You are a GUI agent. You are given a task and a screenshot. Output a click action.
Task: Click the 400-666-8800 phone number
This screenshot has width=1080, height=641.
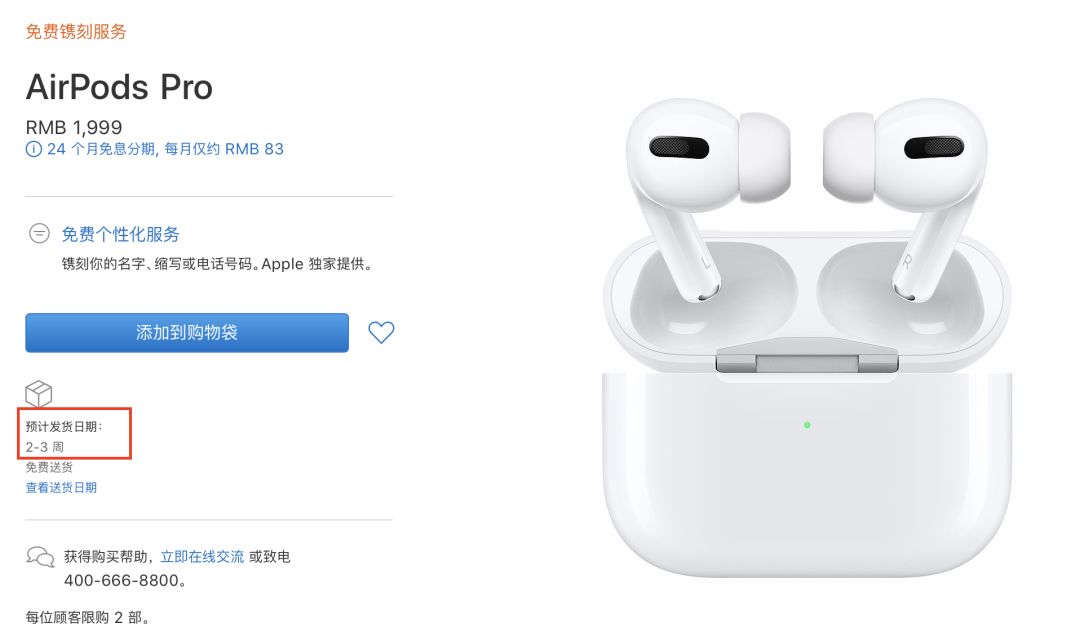tap(122, 580)
